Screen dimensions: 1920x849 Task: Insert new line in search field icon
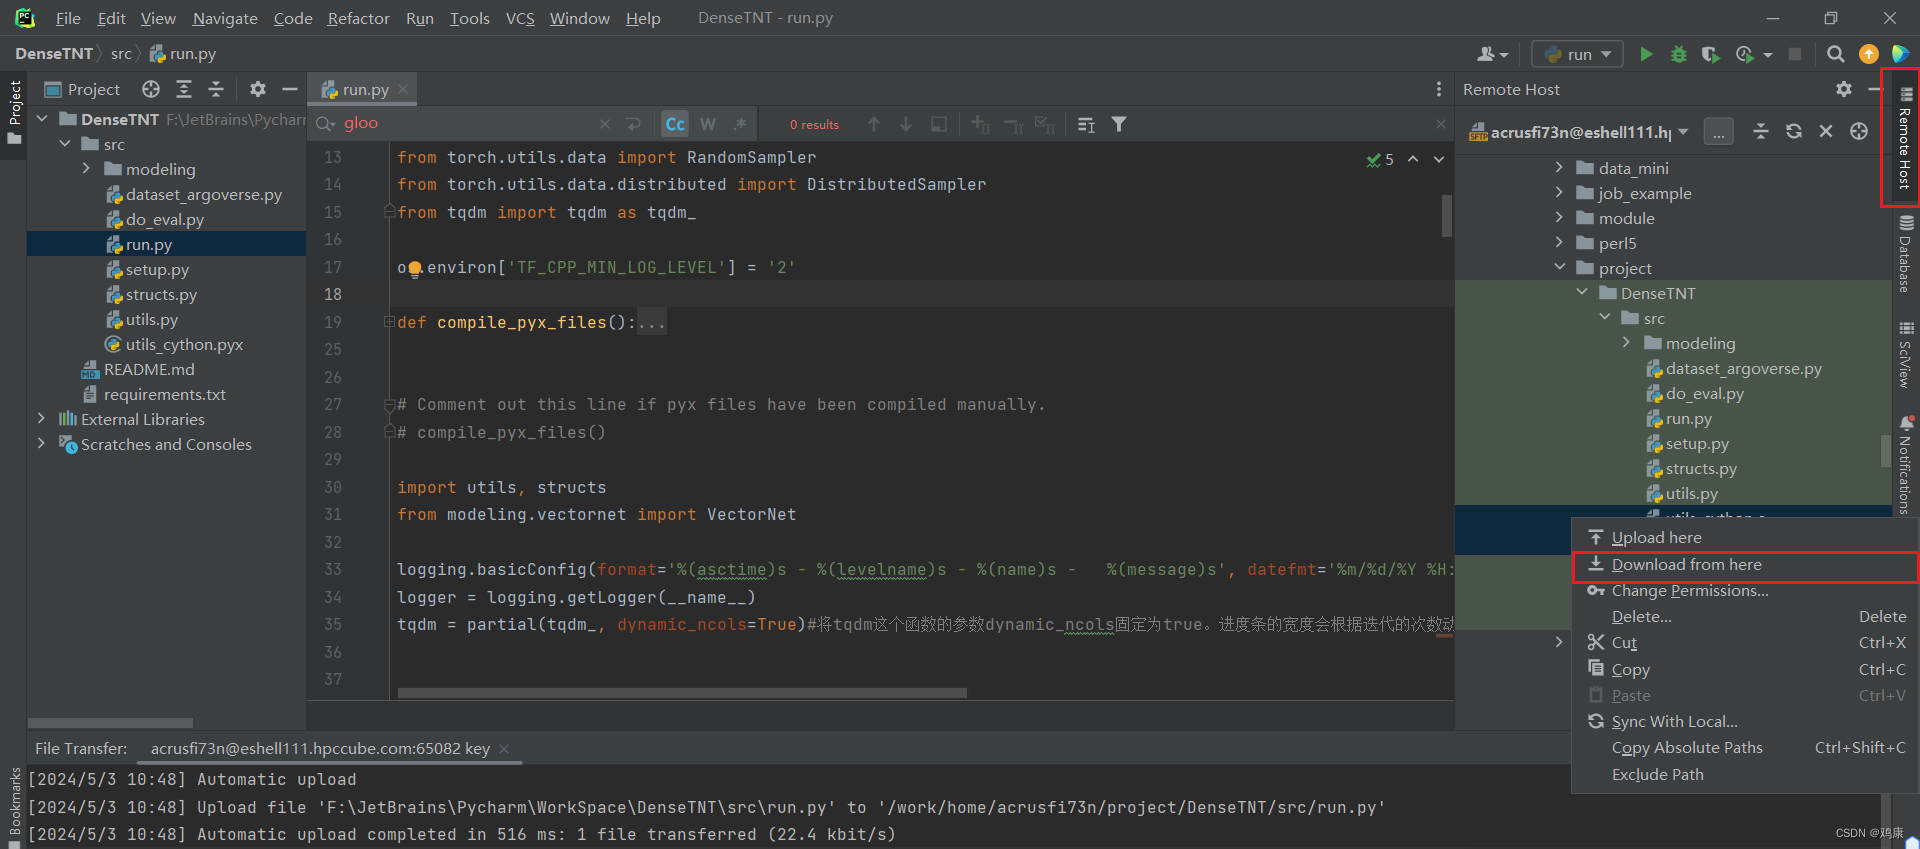pos(633,124)
